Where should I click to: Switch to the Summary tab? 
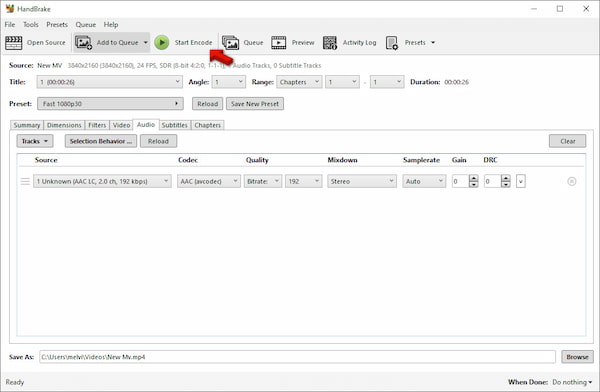[x=26, y=125]
